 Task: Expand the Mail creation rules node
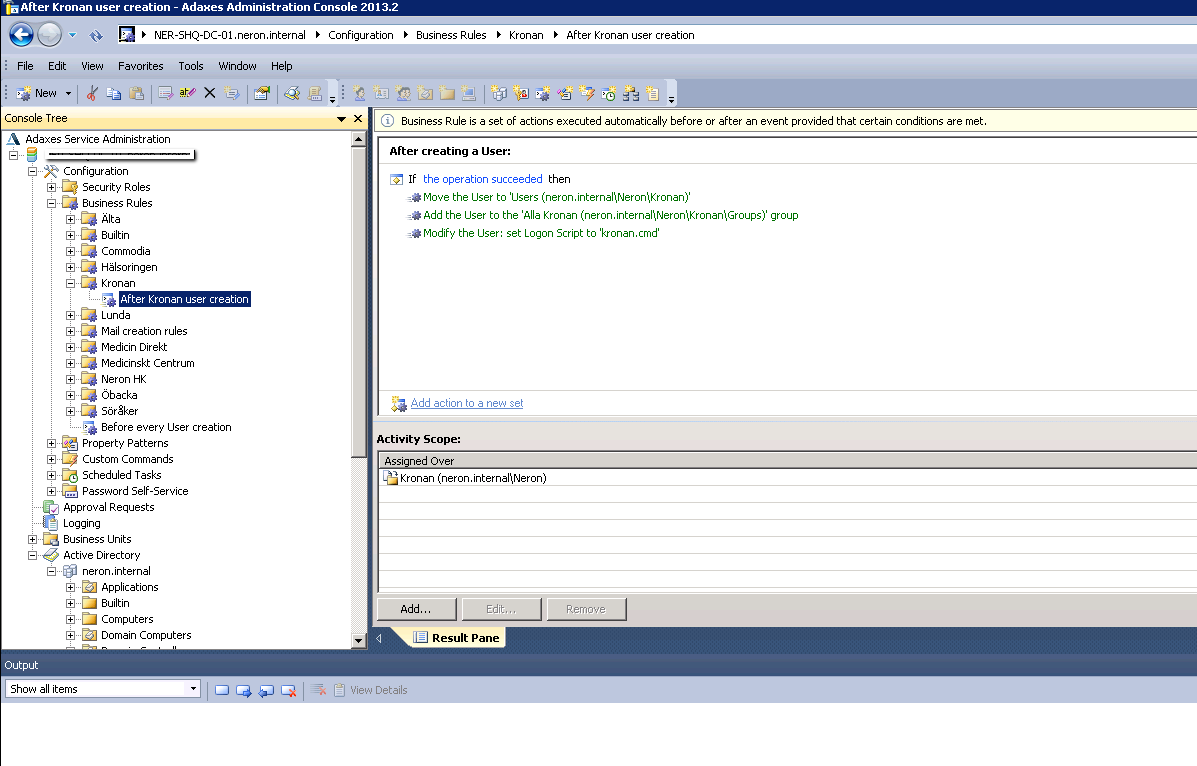pyautogui.click(x=70, y=331)
